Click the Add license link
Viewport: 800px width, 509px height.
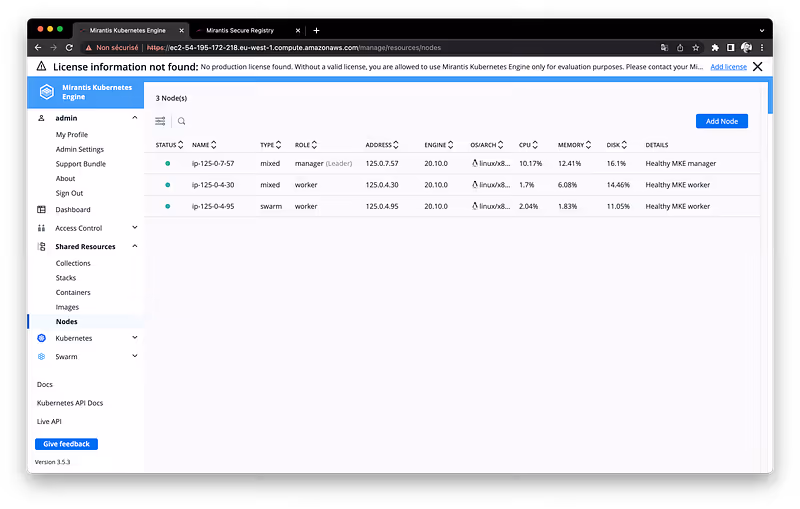point(728,67)
